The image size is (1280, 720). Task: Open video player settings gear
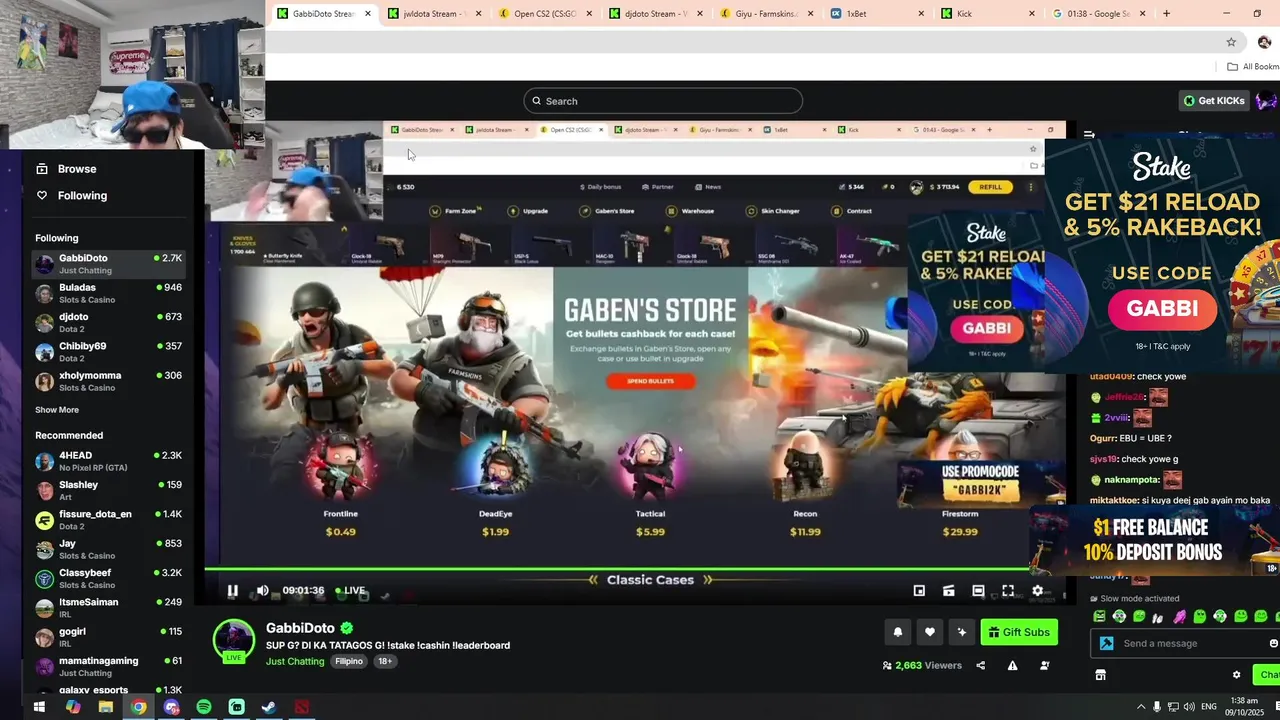[1037, 591]
